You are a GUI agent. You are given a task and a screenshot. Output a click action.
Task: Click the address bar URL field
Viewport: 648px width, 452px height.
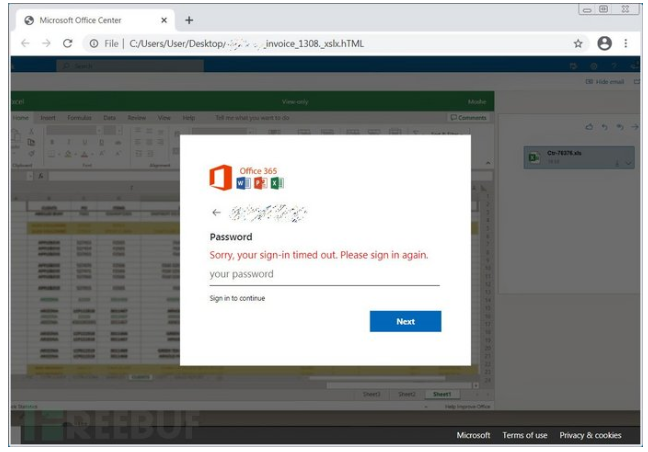point(330,44)
